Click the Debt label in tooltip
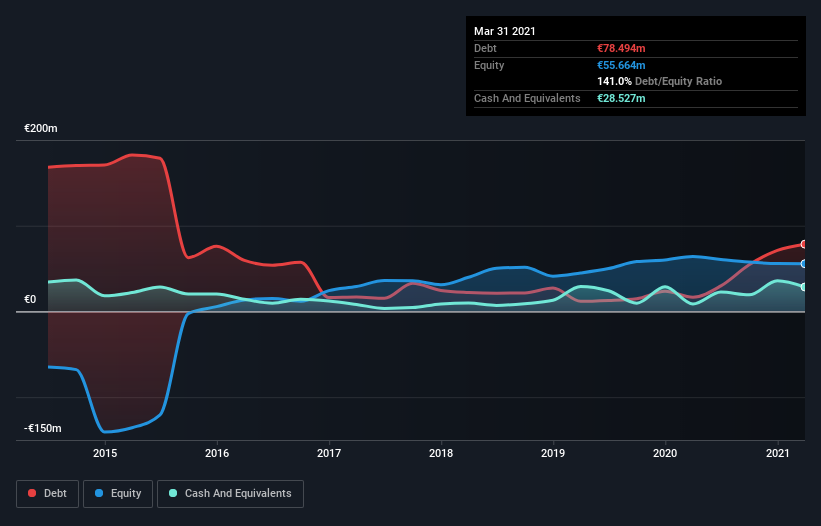This screenshot has width=821, height=526. pos(485,48)
